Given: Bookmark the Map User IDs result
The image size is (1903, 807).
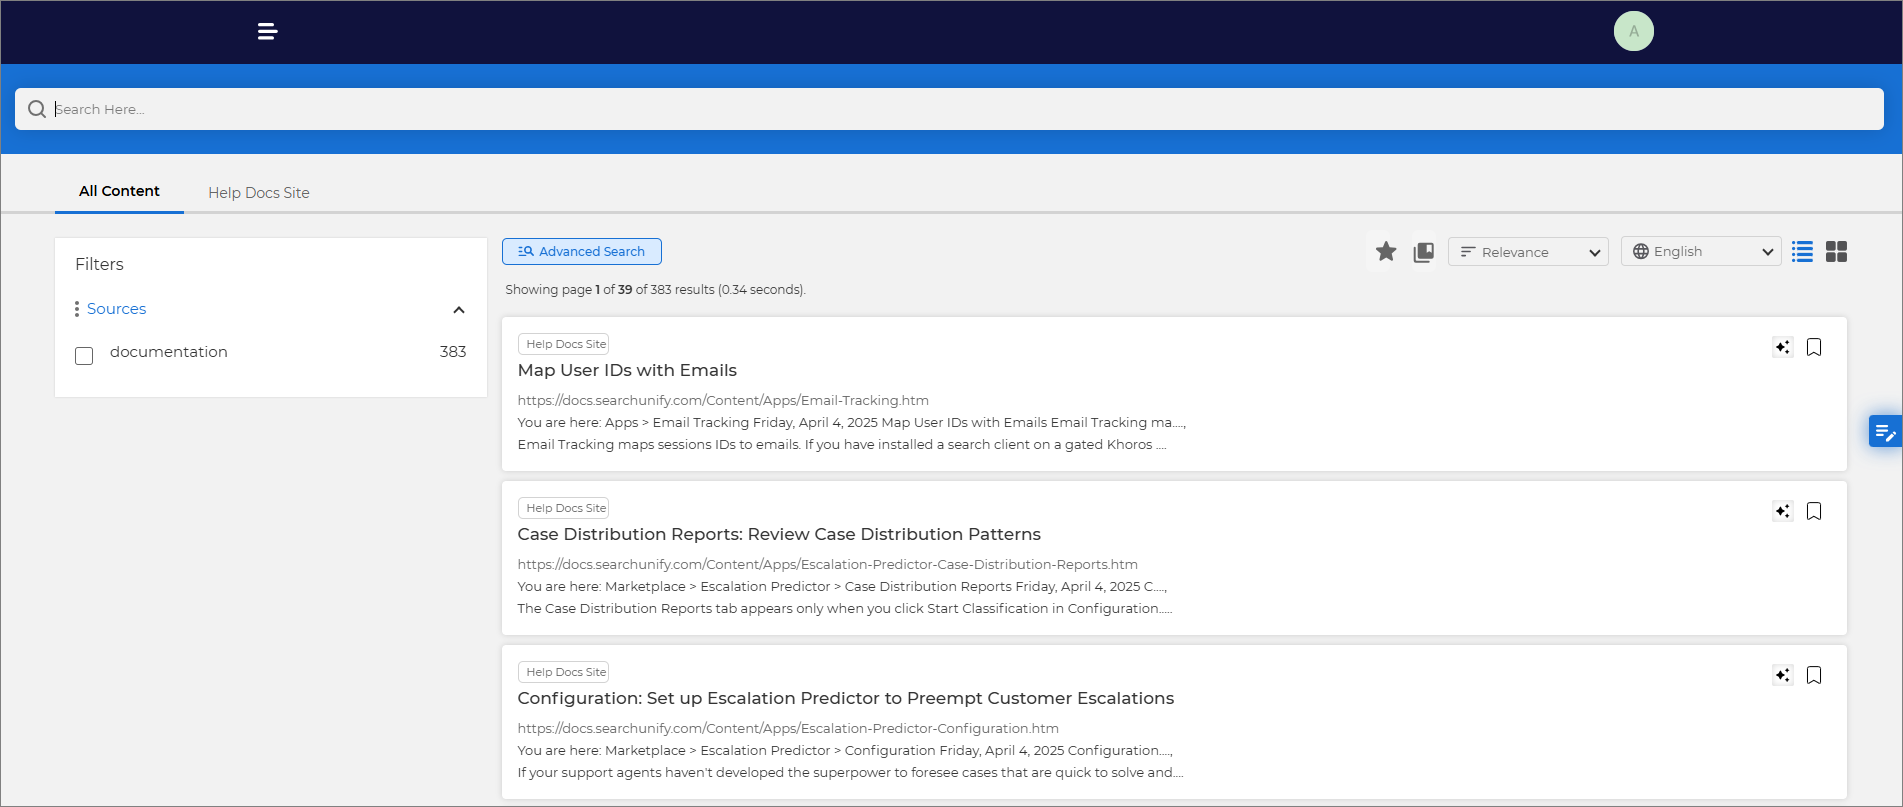Looking at the screenshot, I should (x=1814, y=347).
